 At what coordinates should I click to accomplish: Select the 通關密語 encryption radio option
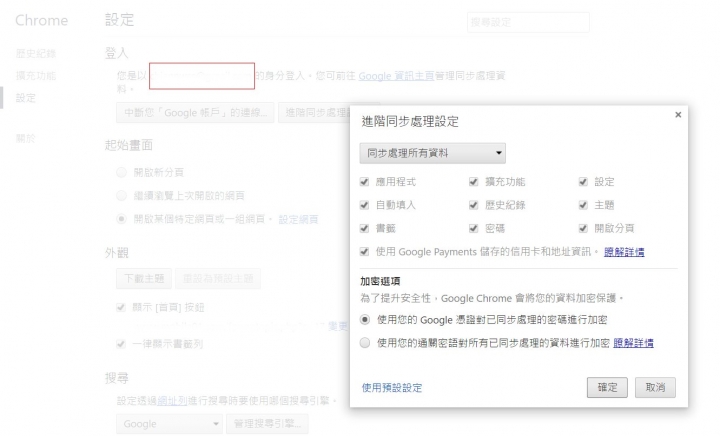tap(365, 343)
